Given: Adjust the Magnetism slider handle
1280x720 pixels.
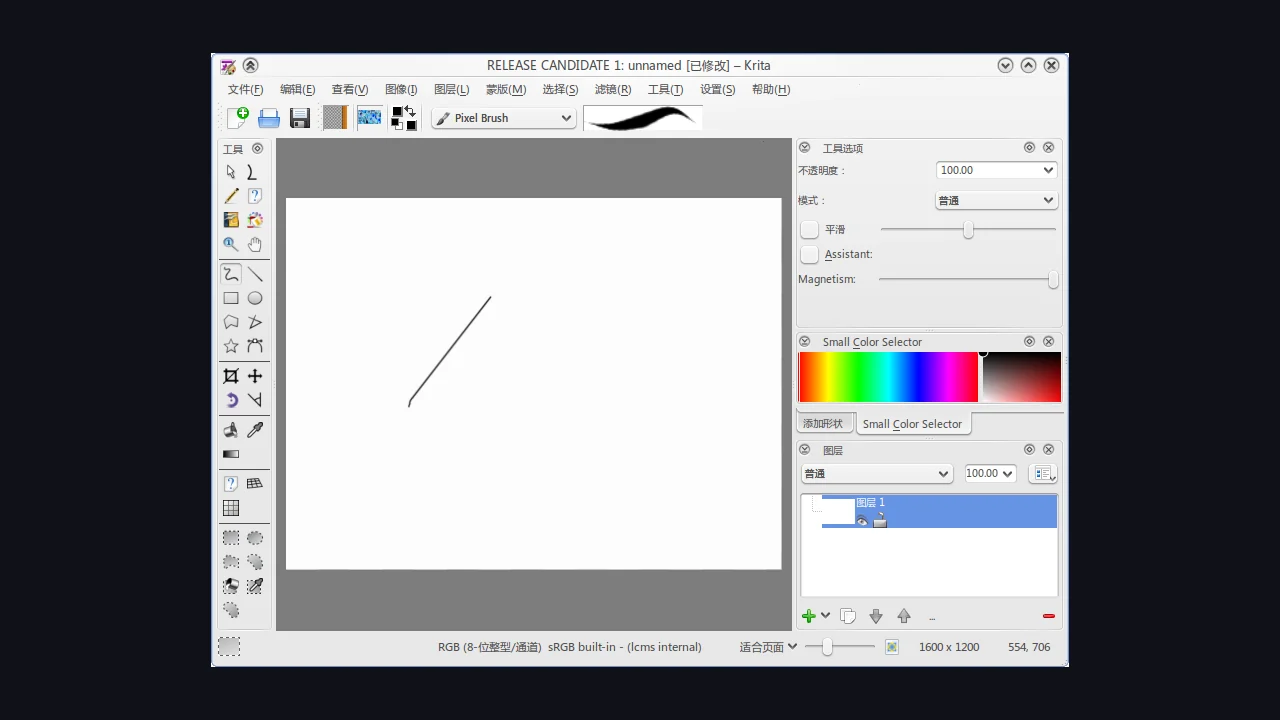Looking at the screenshot, I should pos(1053,280).
